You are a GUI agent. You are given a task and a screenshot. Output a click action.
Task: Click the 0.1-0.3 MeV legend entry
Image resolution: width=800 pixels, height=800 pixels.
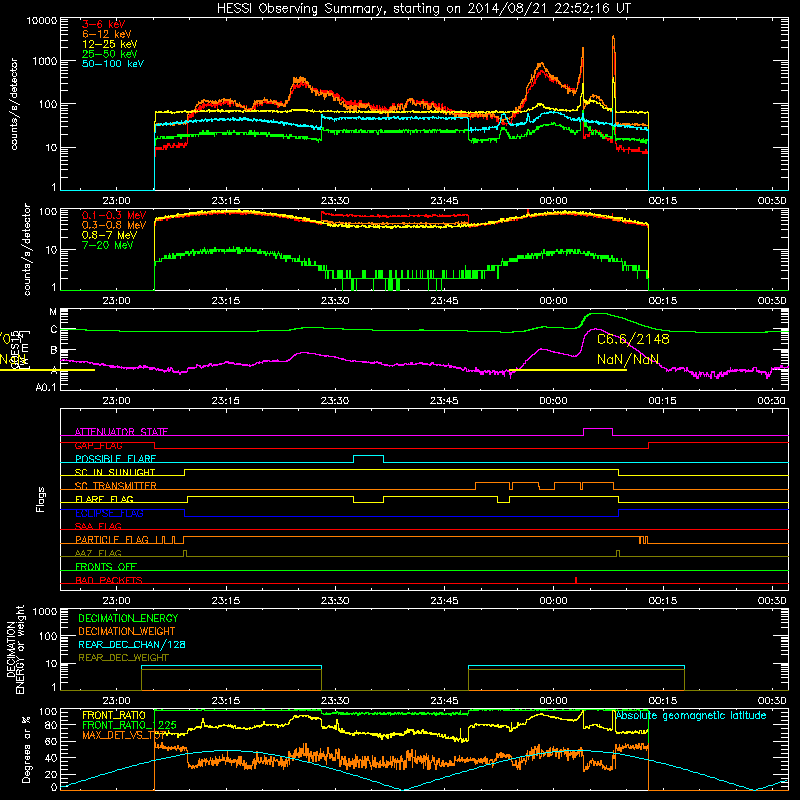pyautogui.click(x=114, y=215)
